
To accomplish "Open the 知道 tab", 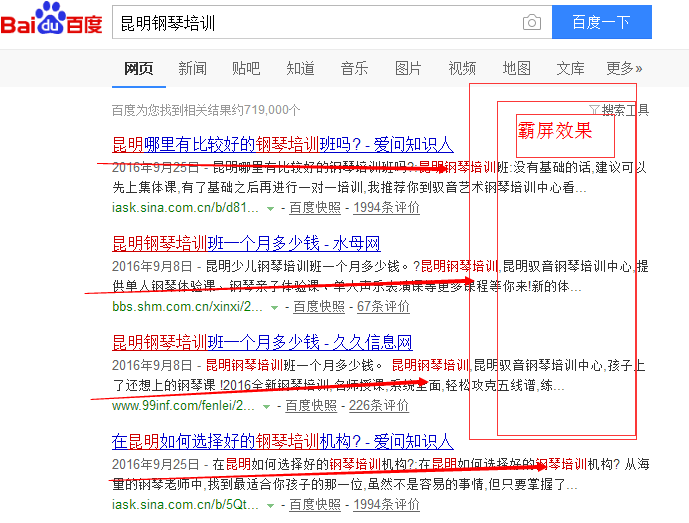I will [300, 69].
